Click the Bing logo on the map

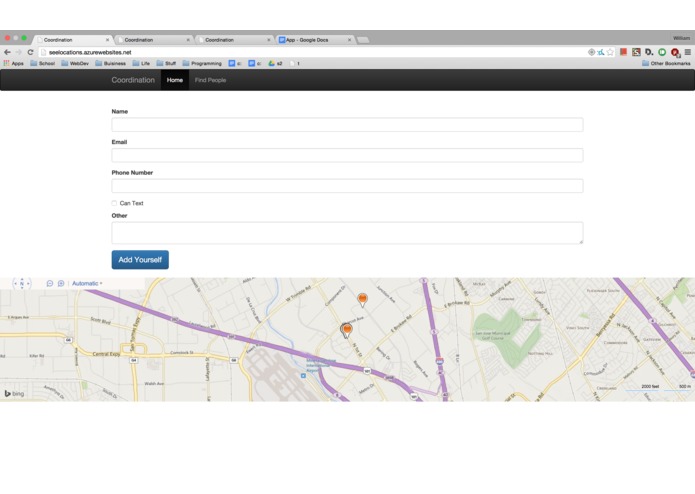(14, 393)
